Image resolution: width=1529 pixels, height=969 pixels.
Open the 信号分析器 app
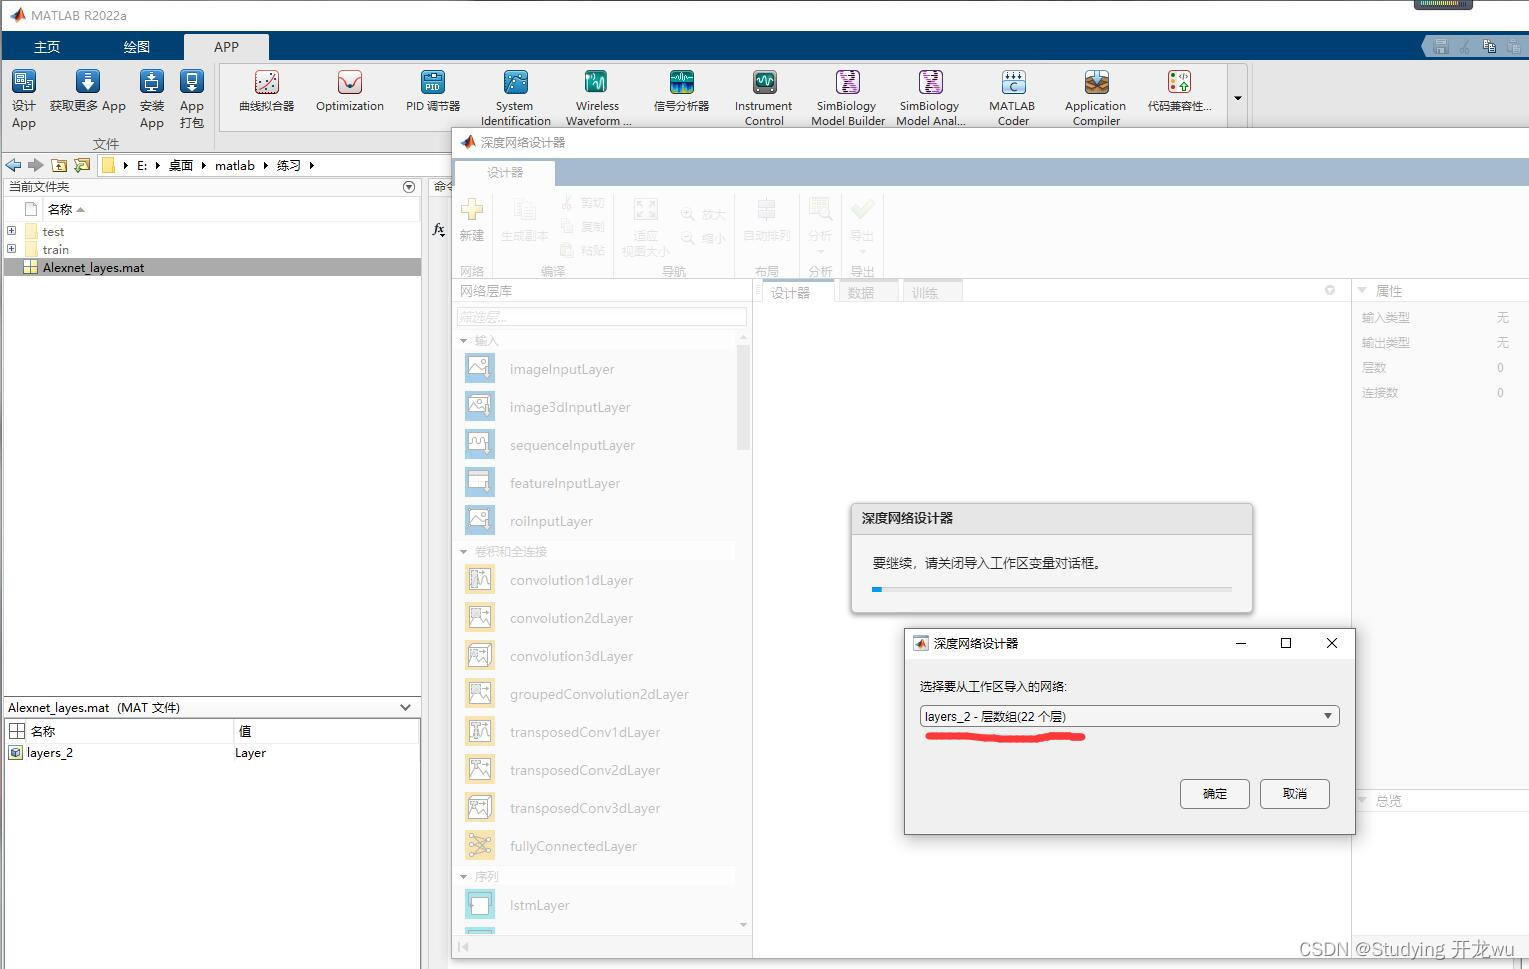tap(681, 91)
